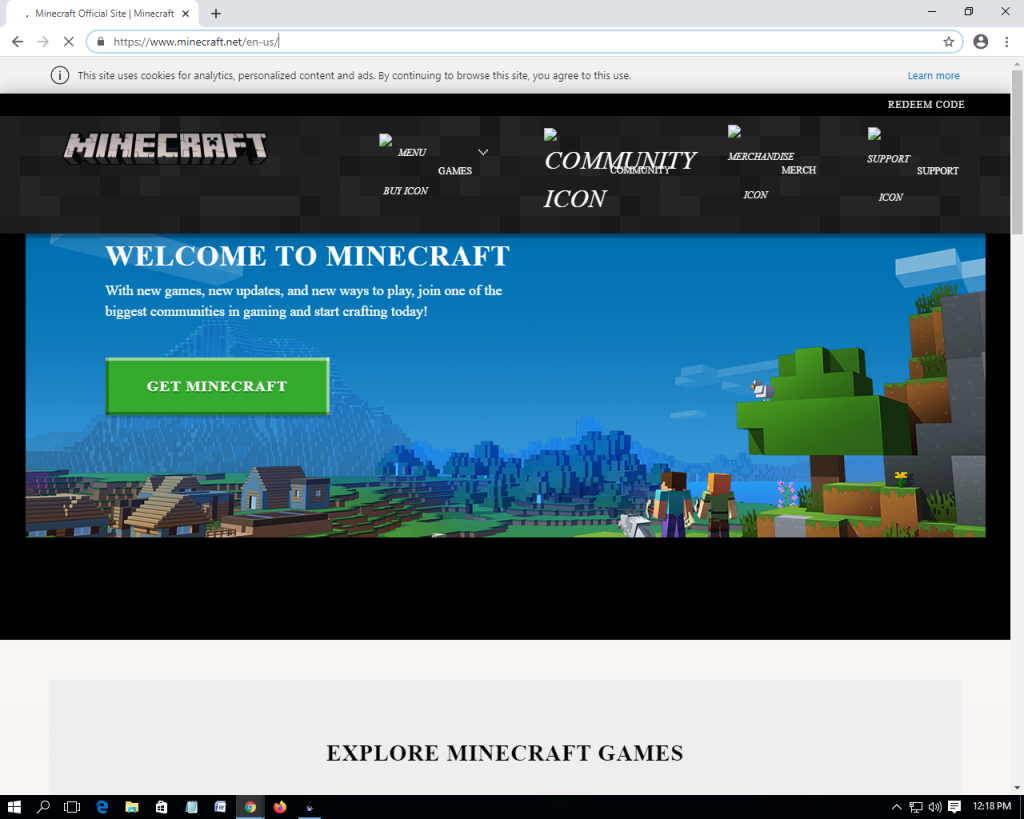The image size is (1024, 819).
Task: Click the cookie notice info icon
Action: [x=59, y=75]
